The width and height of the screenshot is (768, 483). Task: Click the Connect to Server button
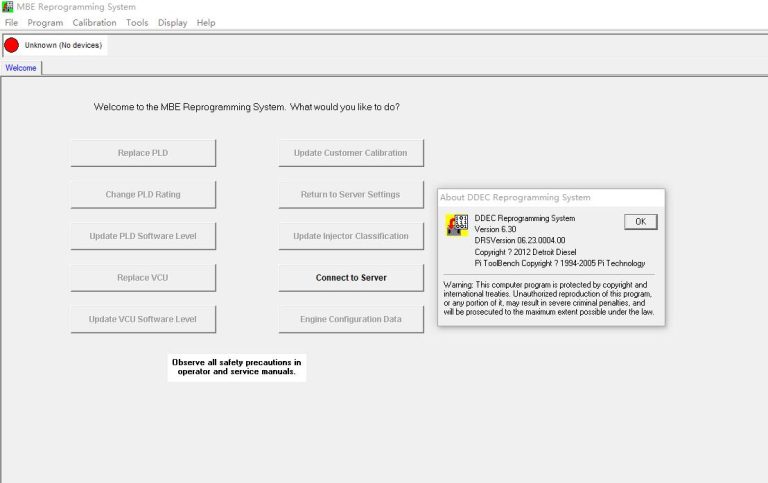pyautogui.click(x=351, y=278)
